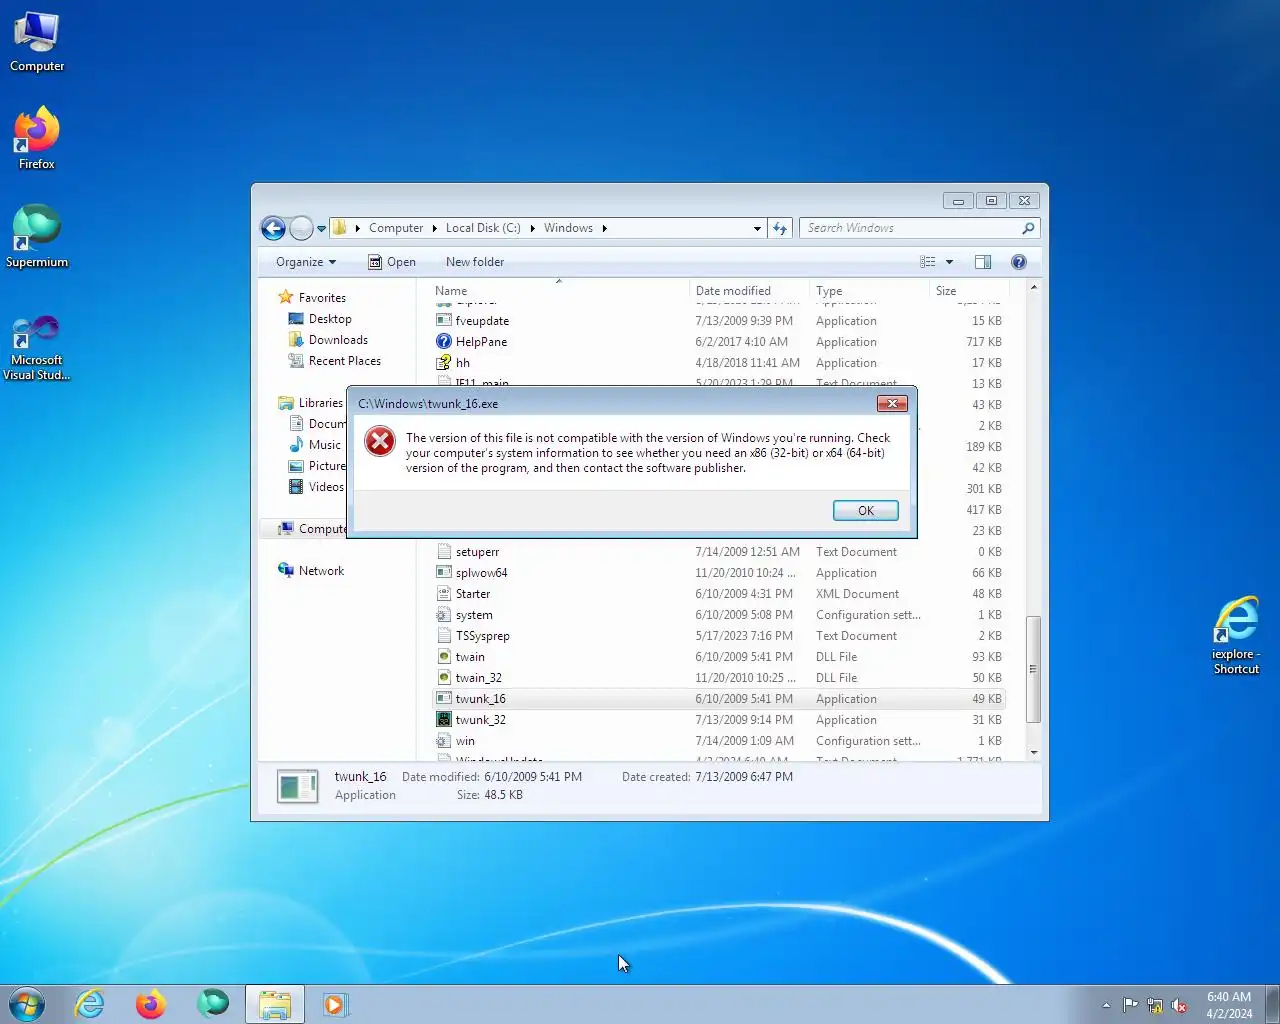
Task: Click the search magnifier icon
Action: coord(1028,228)
